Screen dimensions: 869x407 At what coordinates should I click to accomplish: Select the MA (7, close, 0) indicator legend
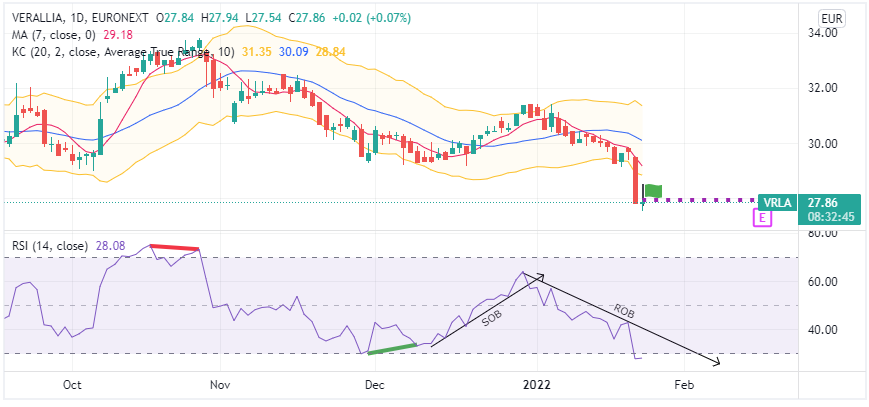(54, 35)
